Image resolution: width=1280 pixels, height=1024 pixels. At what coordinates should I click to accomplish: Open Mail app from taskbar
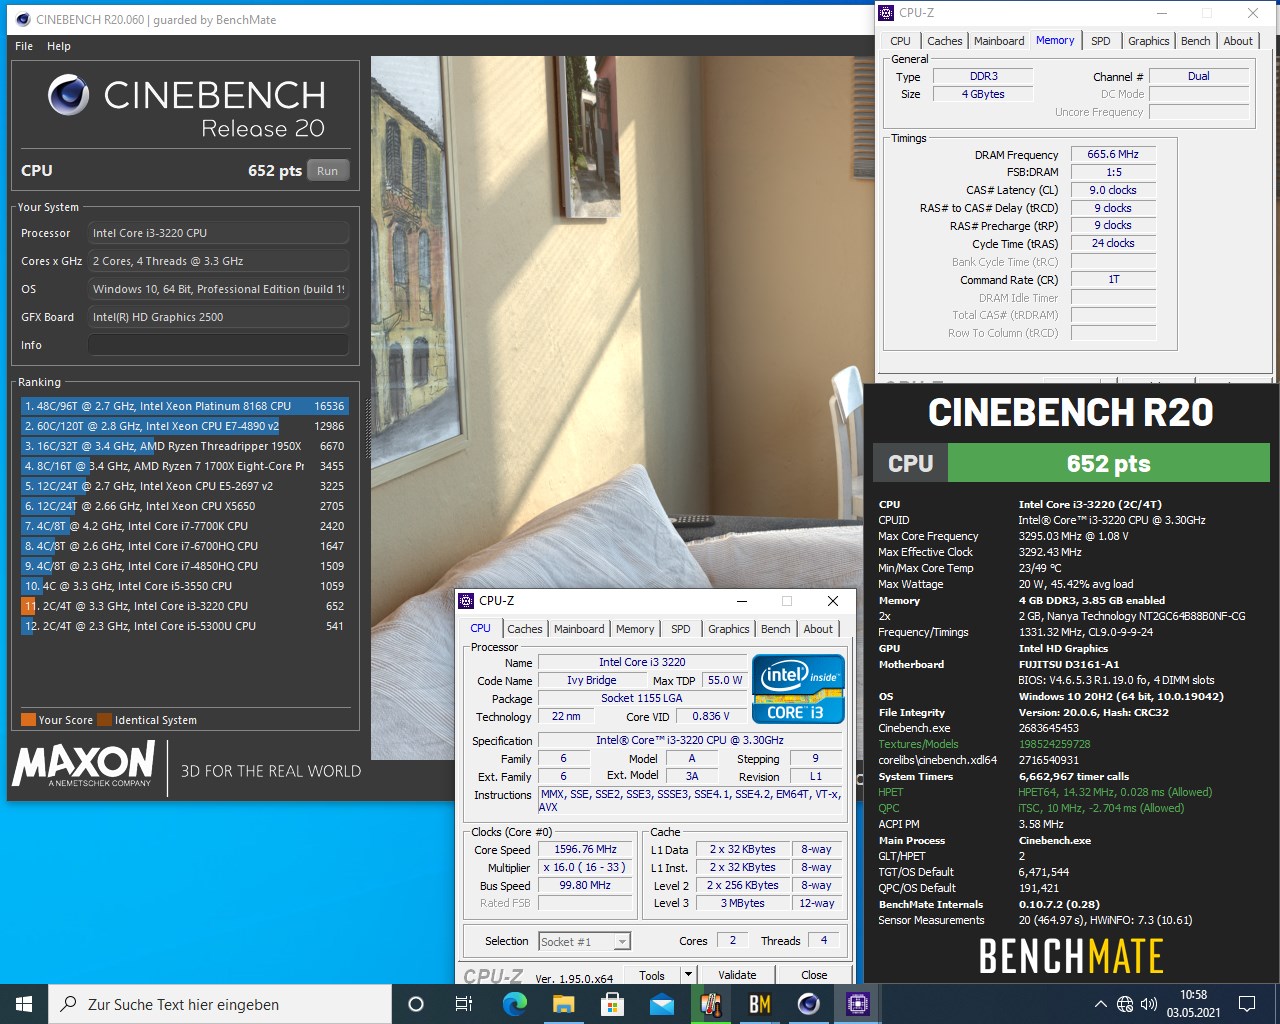[x=661, y=1004]
